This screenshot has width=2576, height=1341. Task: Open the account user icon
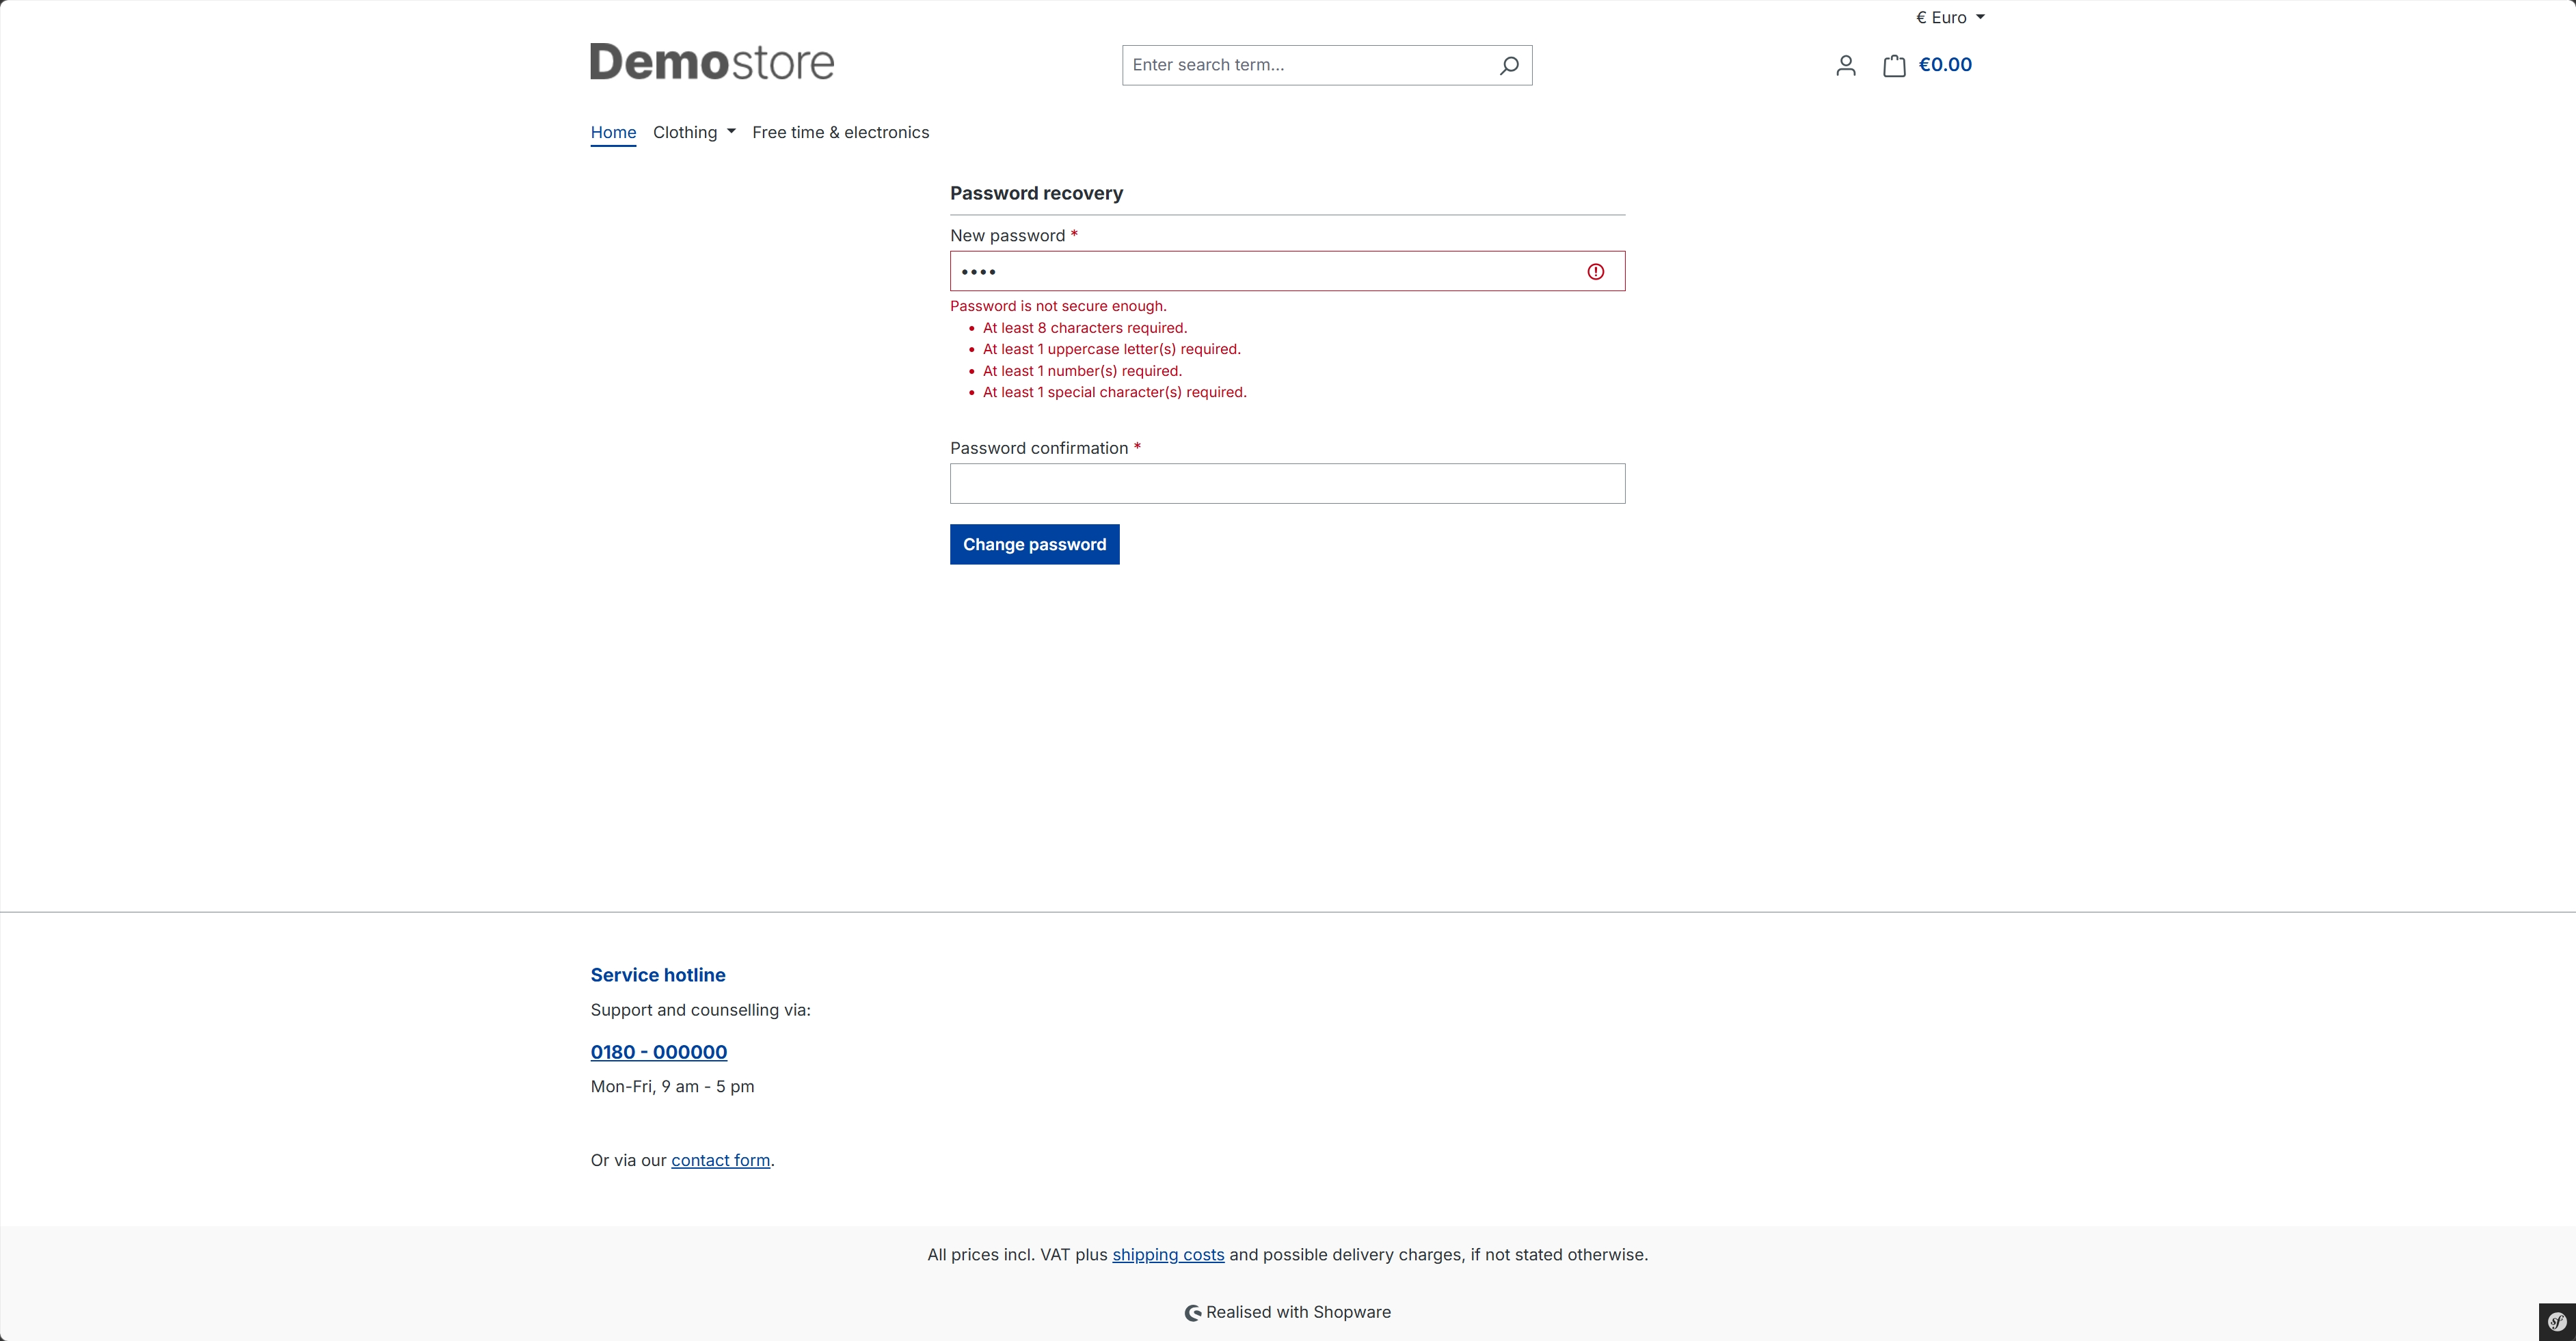coord(1846,66)
